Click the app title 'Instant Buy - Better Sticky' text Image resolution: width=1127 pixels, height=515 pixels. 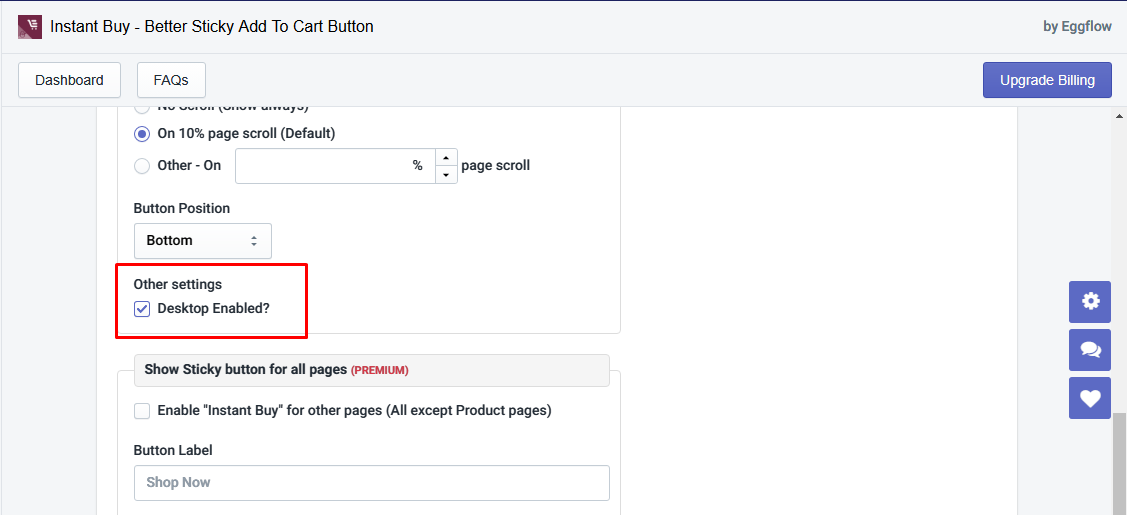click(x=212, y=27)
